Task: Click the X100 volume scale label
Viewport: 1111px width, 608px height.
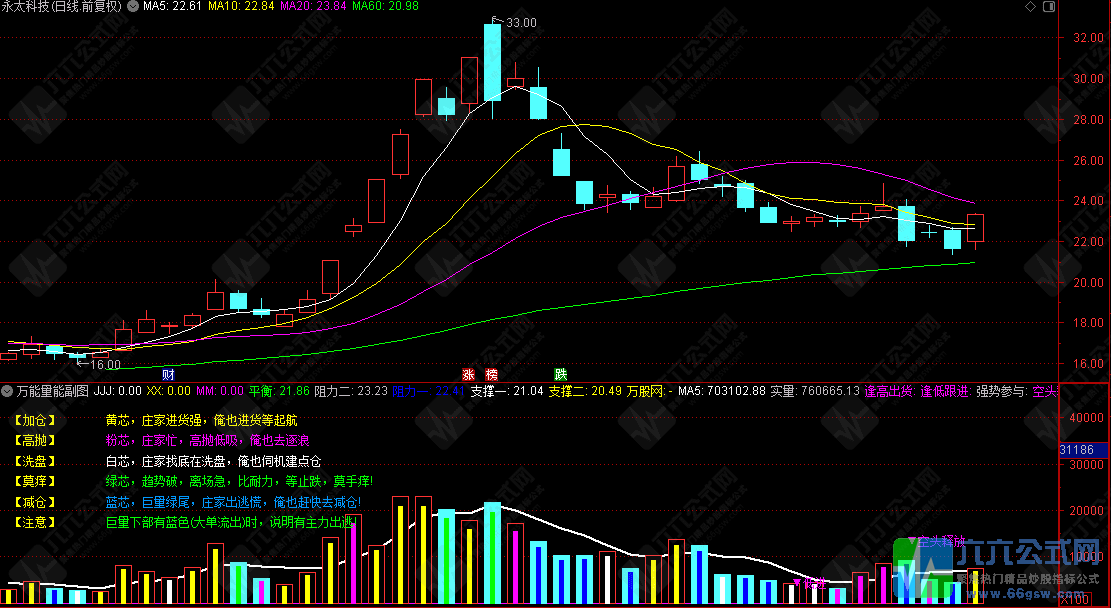Action: [x=1075, y=600]
